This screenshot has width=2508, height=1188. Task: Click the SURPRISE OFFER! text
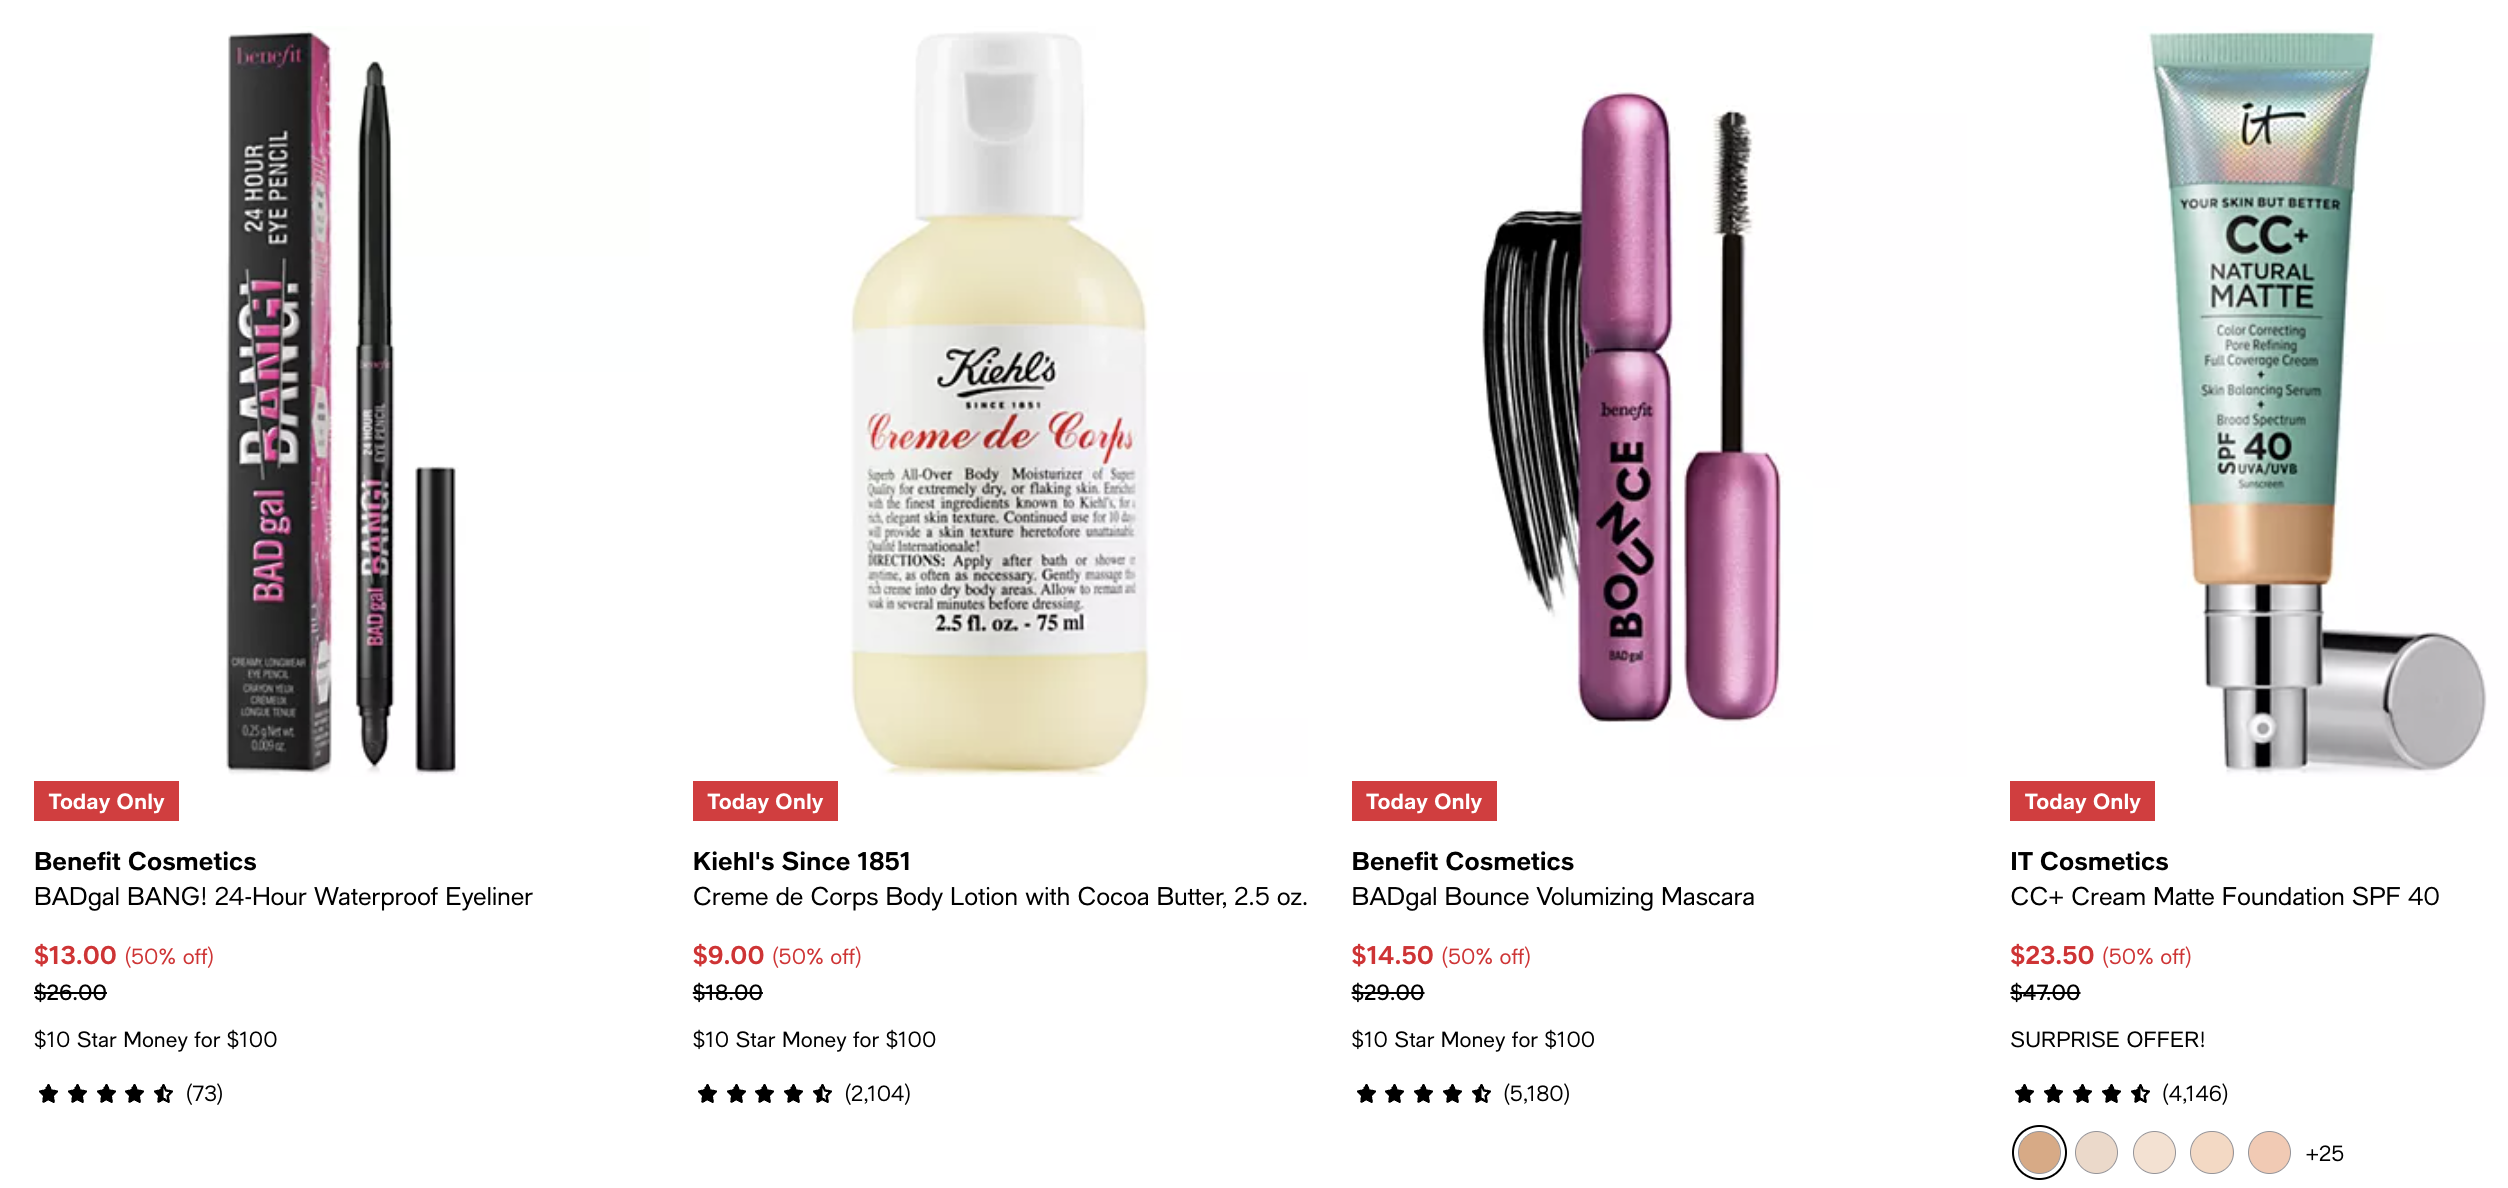[2107, 1040]
